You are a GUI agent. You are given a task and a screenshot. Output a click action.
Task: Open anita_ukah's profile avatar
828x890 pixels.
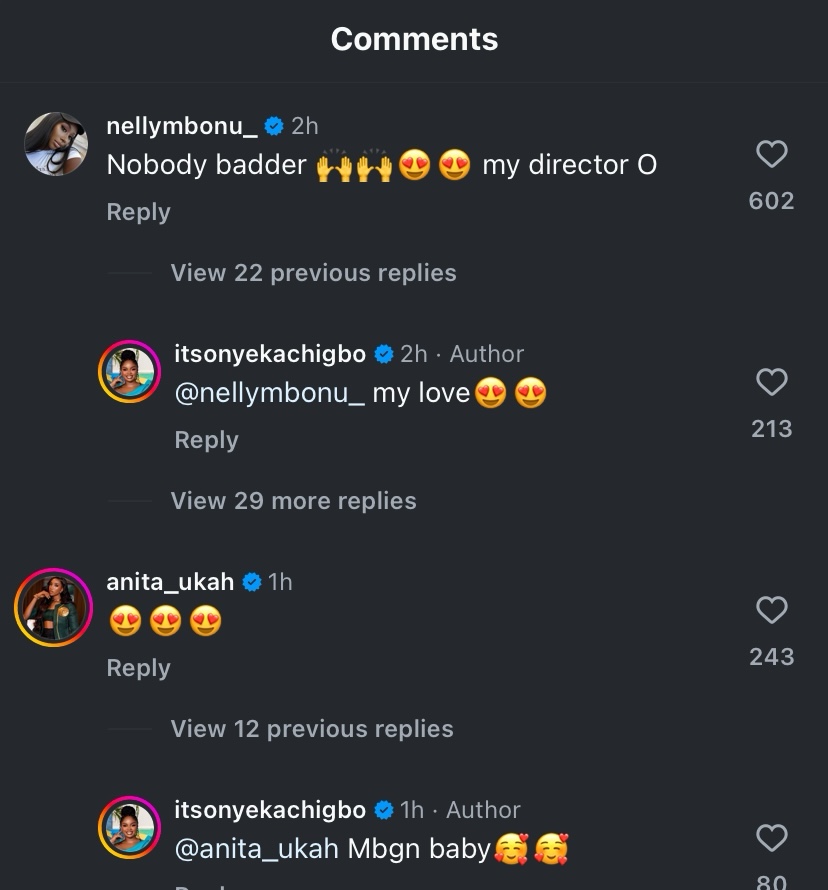click(53, 607)
